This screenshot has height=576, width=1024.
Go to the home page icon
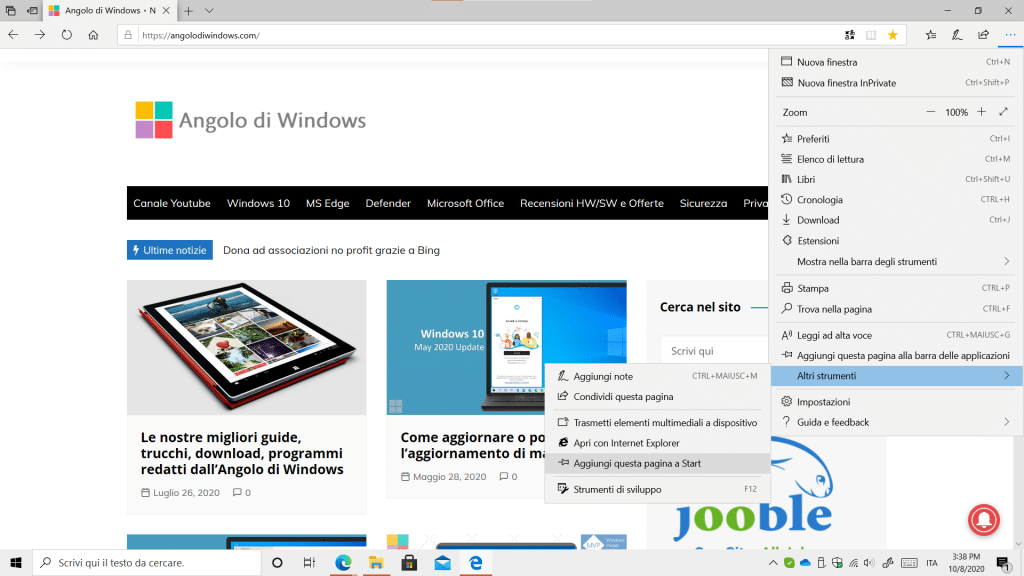coord(93,34)
